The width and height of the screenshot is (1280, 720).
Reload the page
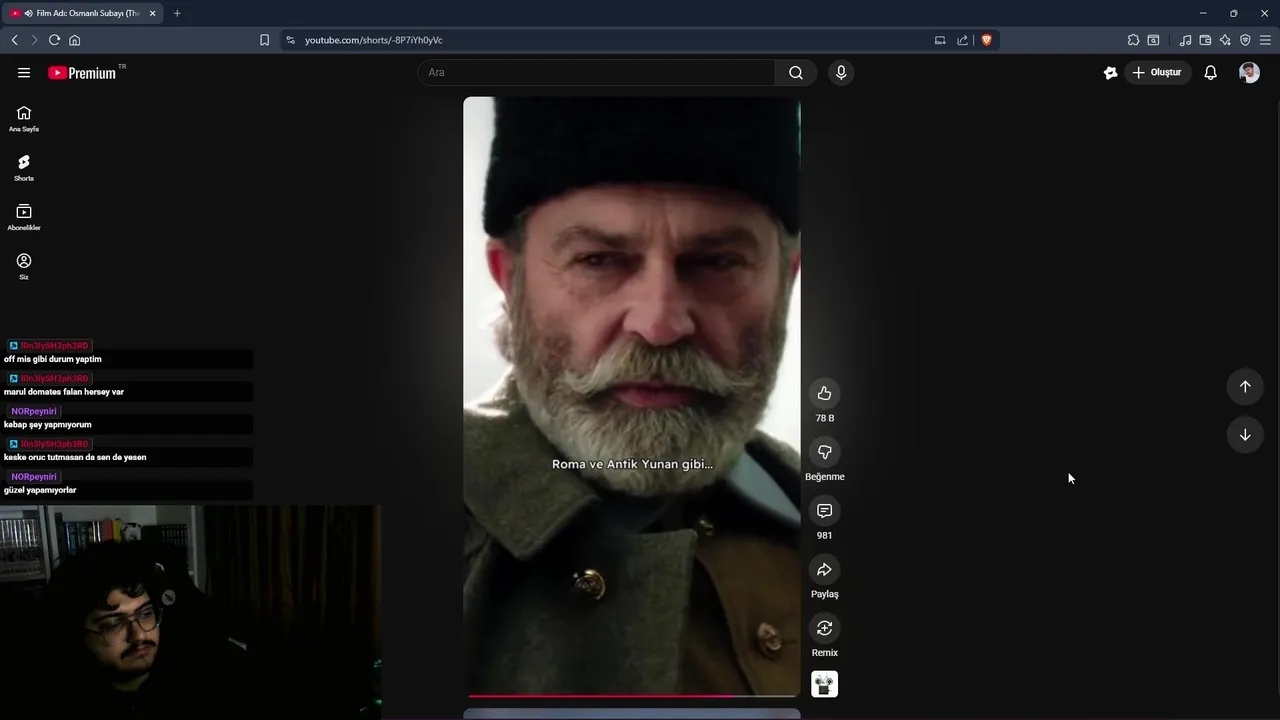[x=54, y=40]
